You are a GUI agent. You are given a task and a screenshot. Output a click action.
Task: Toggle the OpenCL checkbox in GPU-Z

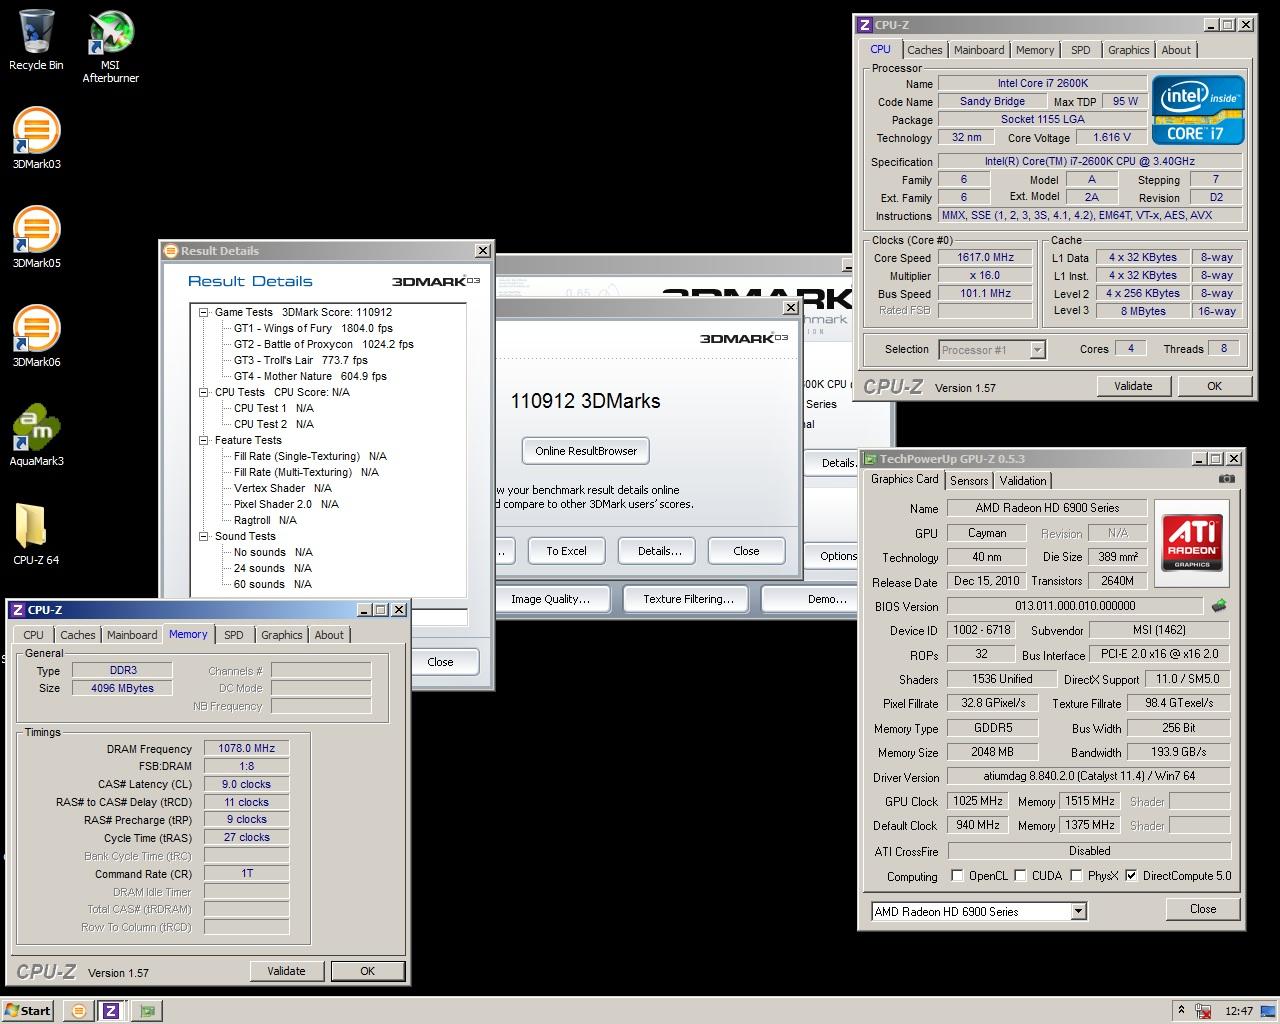(x=957, y=875)
